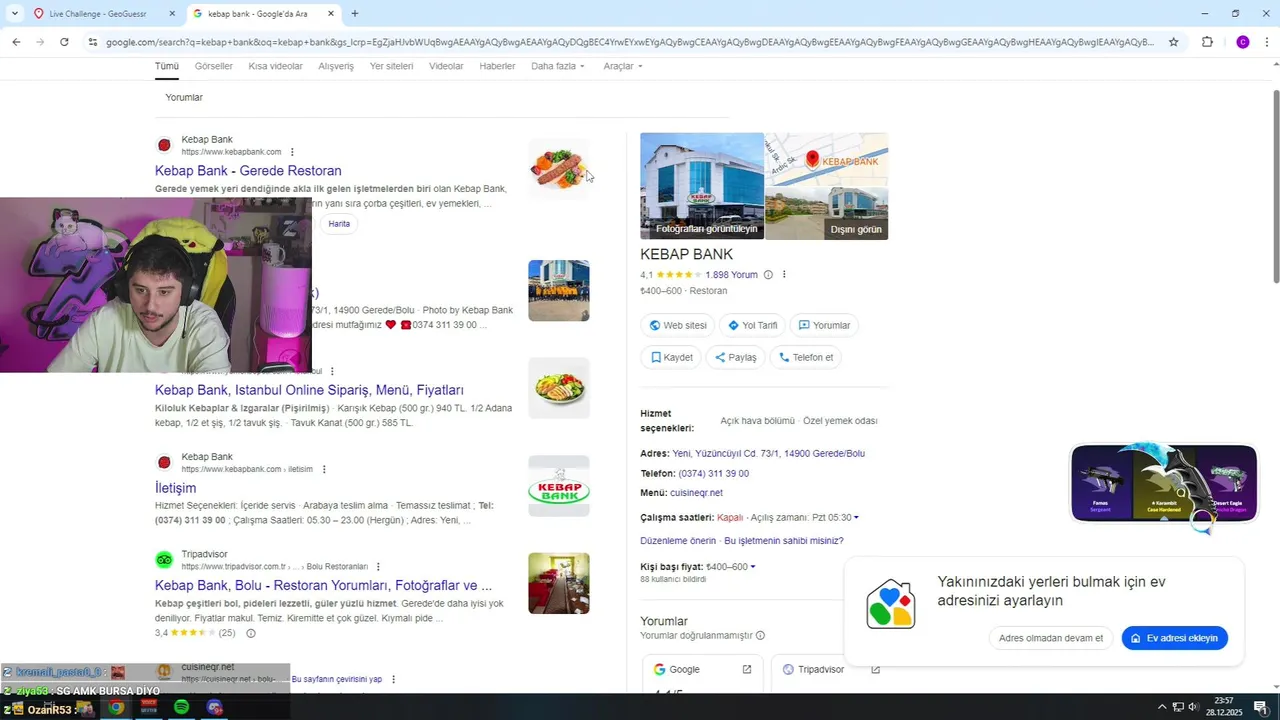Open the browser extensions puzzle icon

point(1207,42)
